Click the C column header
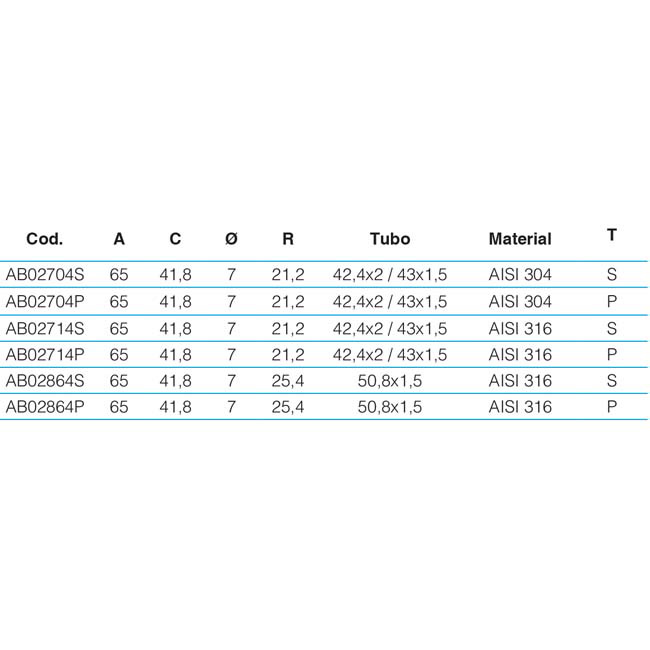The width and height of the screenshot is (650, 650). click(x=175, y=239)
